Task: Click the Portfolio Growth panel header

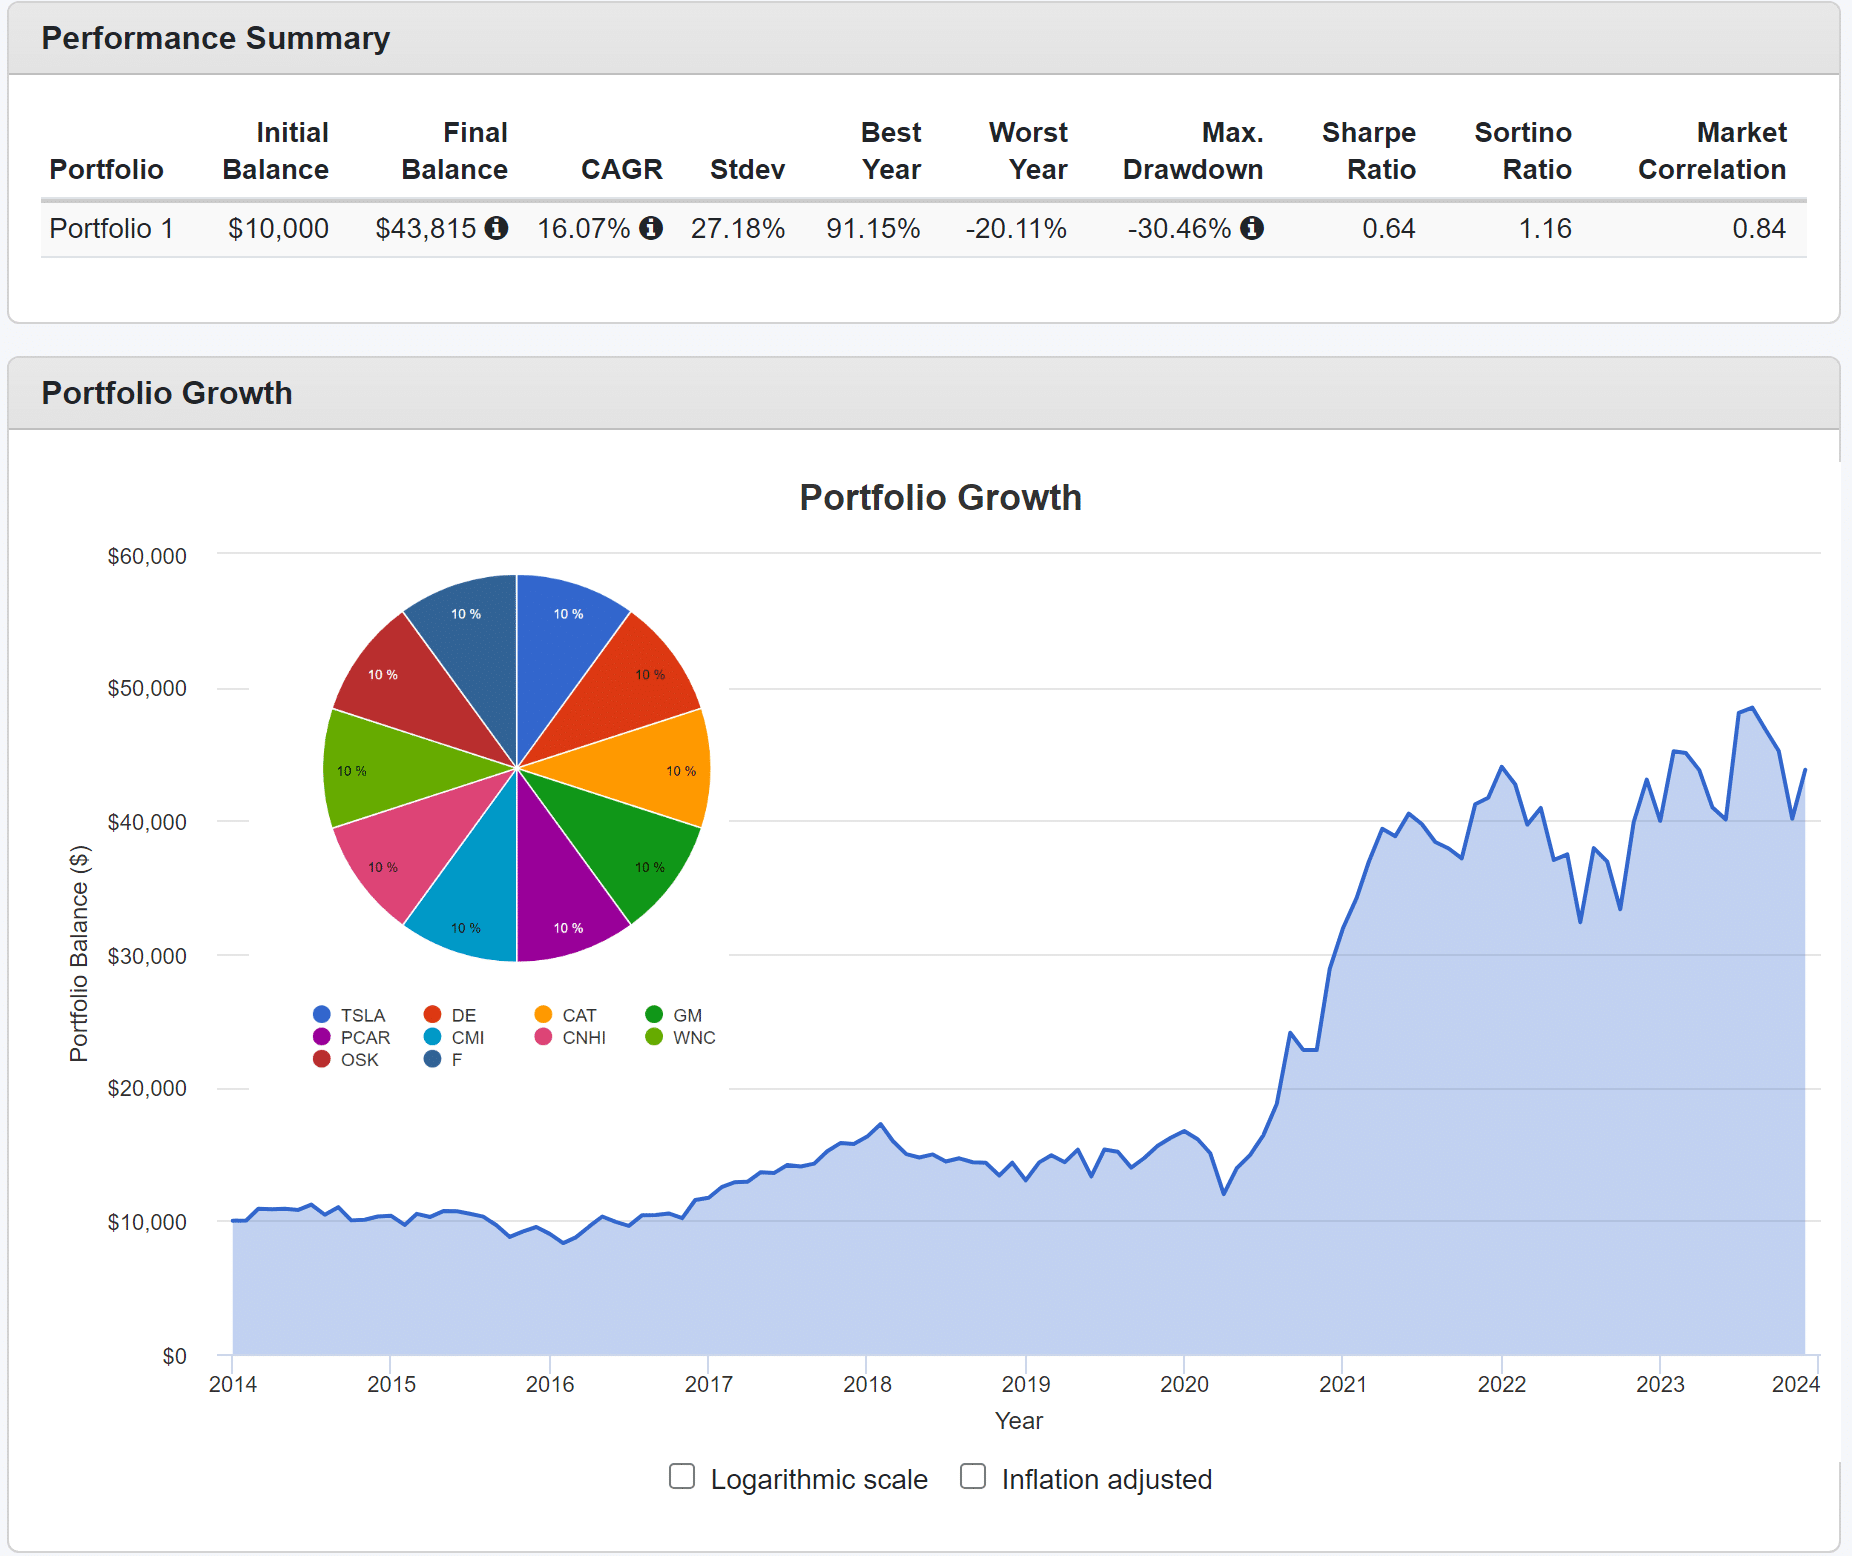Action: coord(167,393)
